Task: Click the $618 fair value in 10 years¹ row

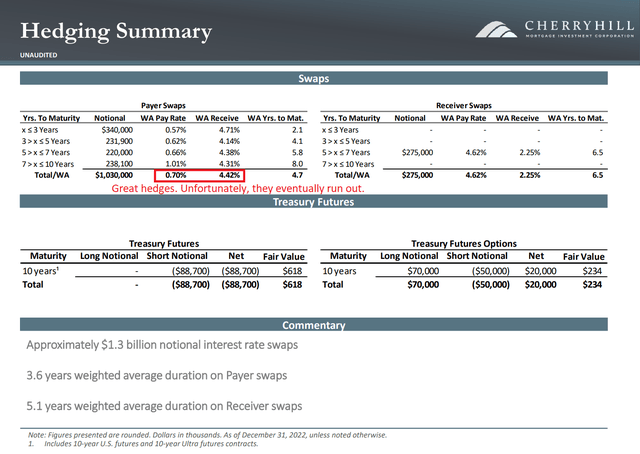Action: (x=292, y=271)
